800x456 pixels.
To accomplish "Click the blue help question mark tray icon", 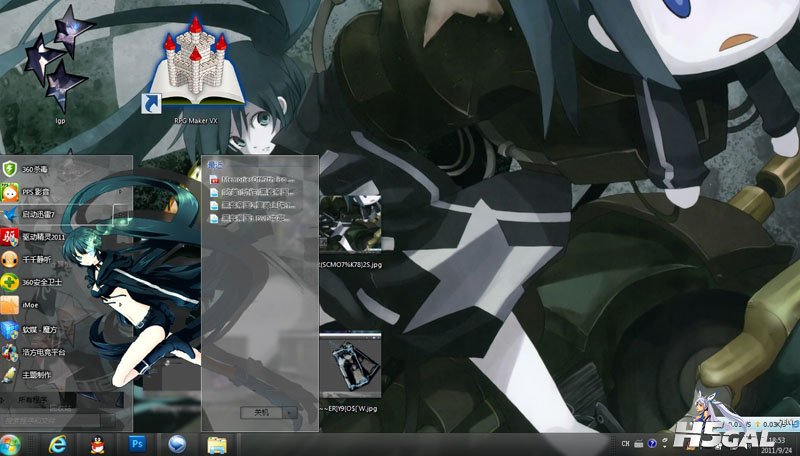I will 652,444.
